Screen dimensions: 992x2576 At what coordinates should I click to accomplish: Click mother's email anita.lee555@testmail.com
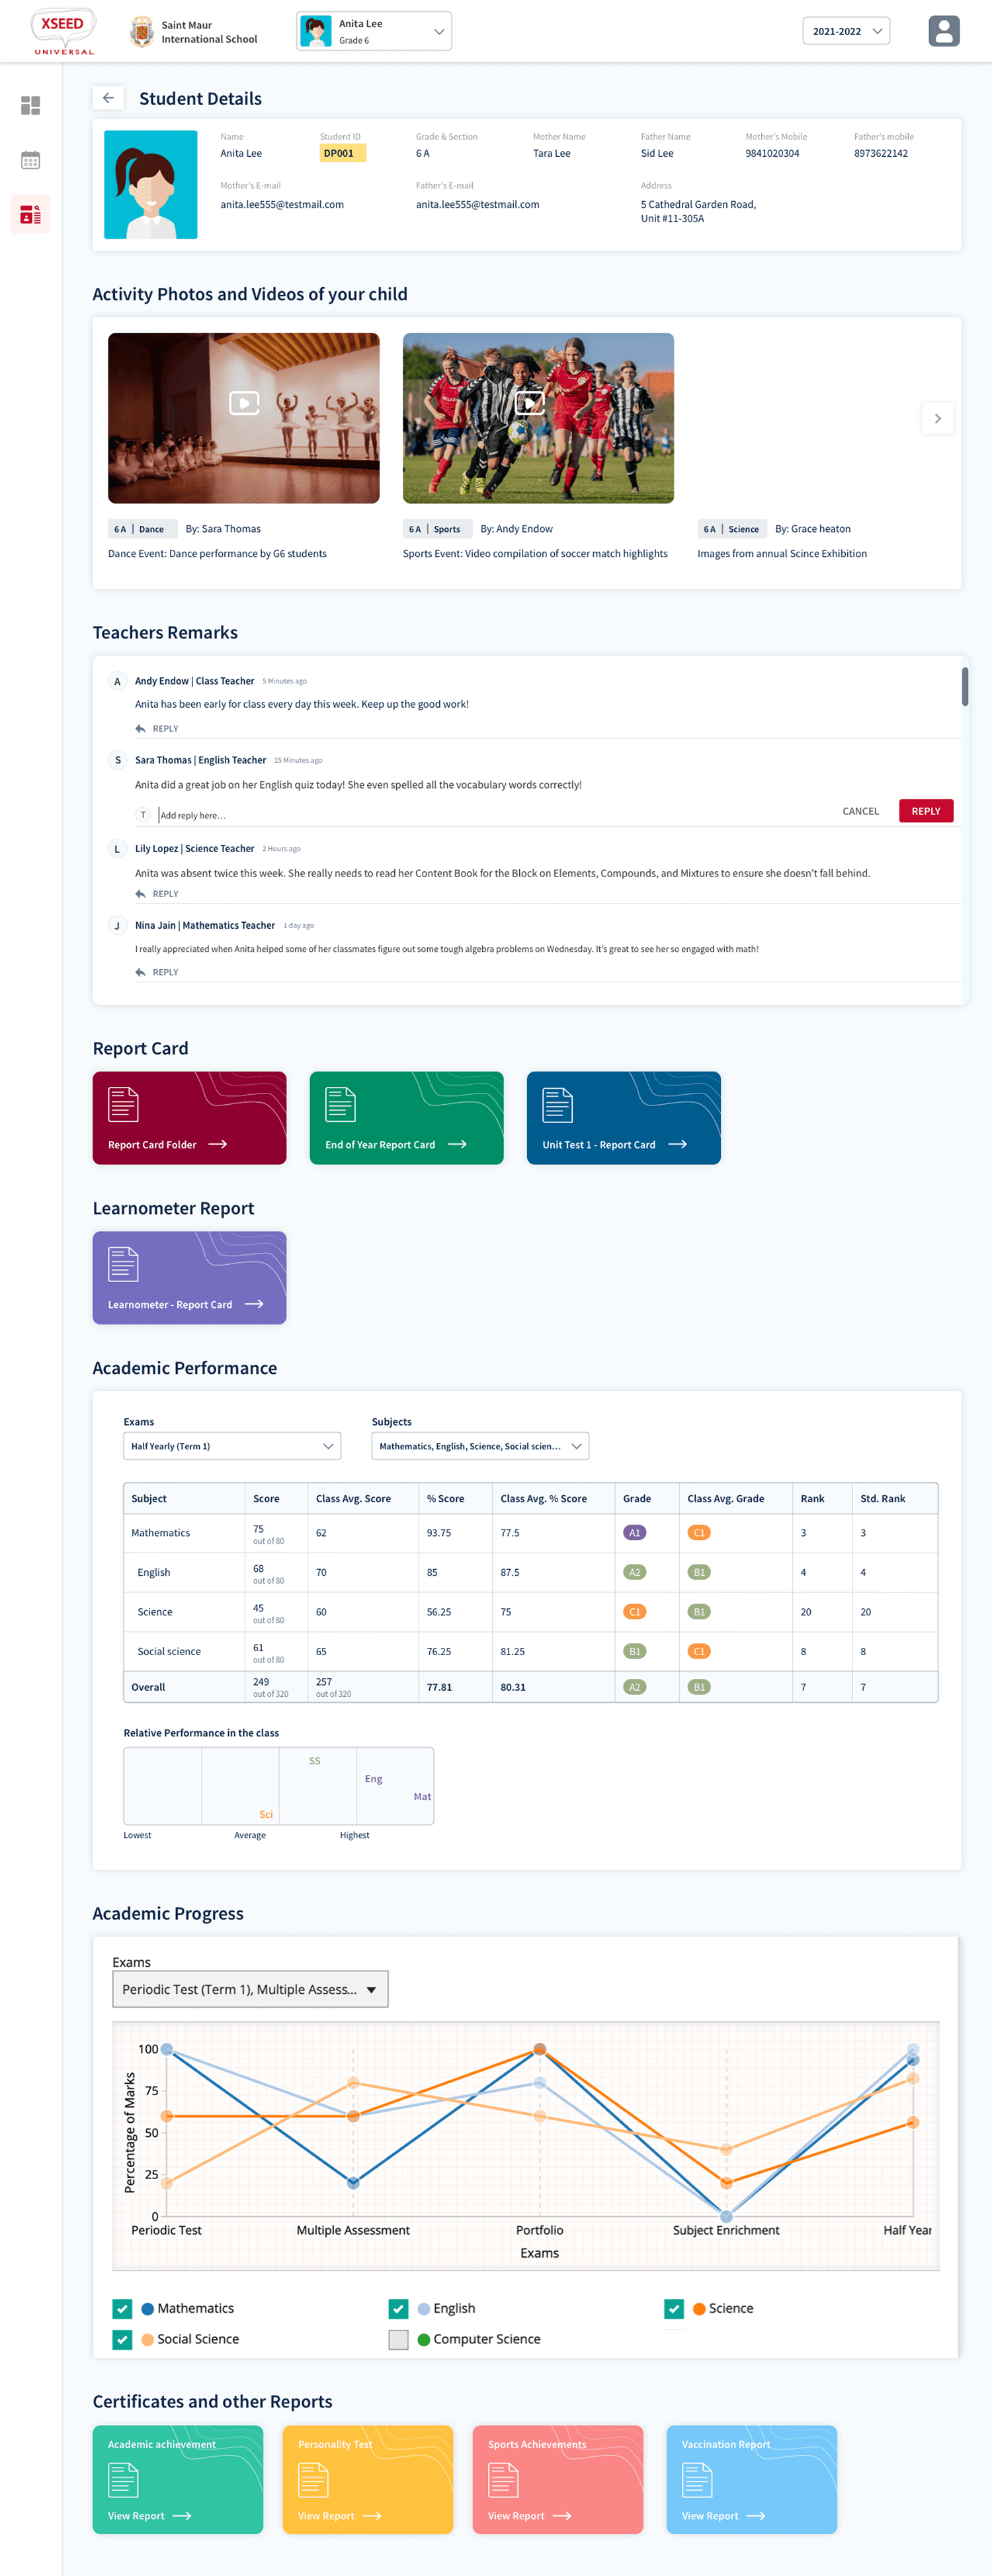coord(282,204)
